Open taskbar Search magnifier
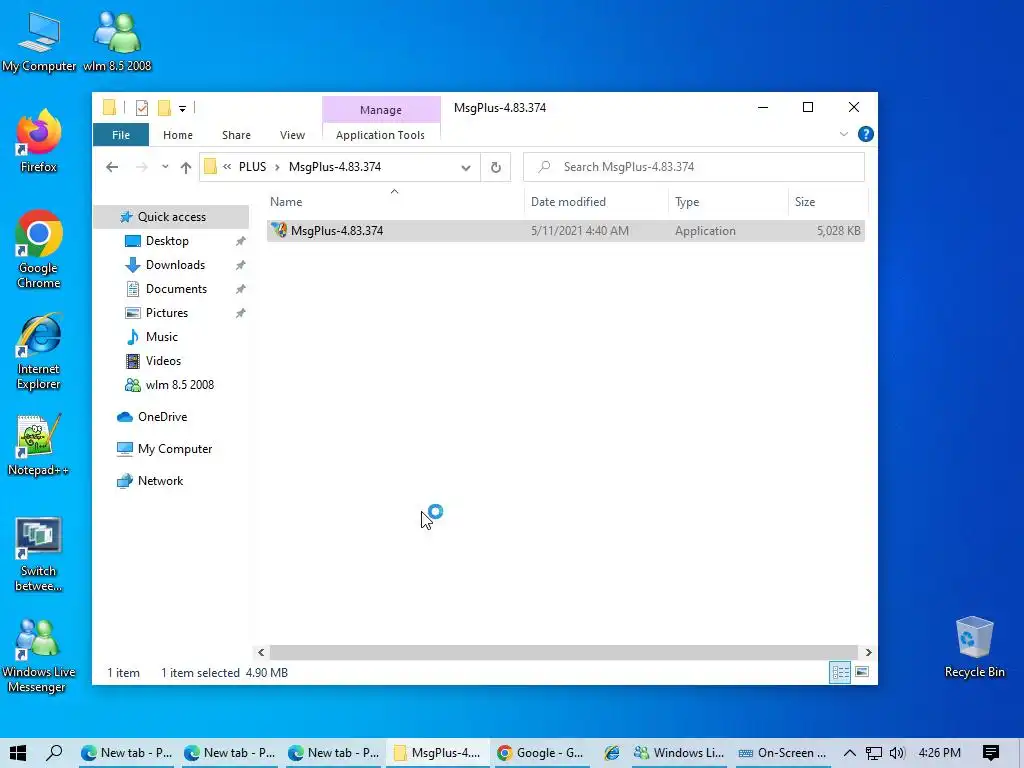Image resolution: width=1024 pixels, height=768 pixels. click(x=54, y=753)
